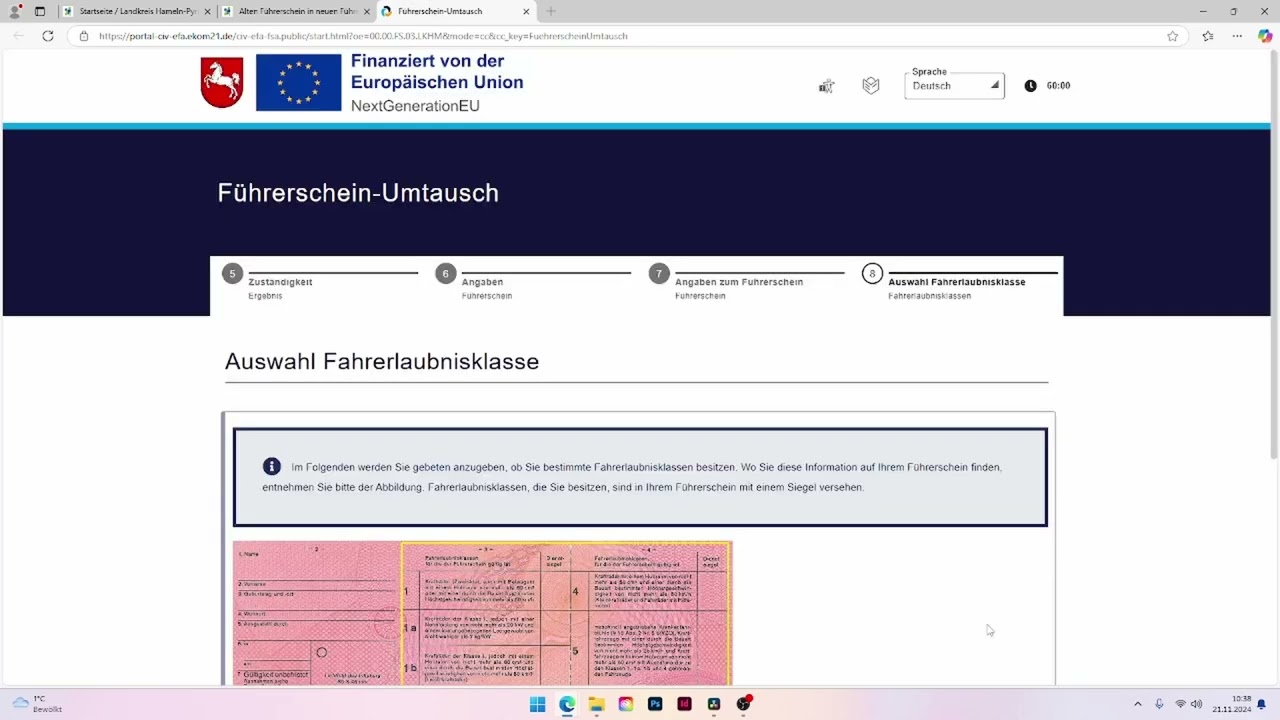Screen dimensions: 1280x720
Task: Open the sign language info icon
Action: click(826, 86)
